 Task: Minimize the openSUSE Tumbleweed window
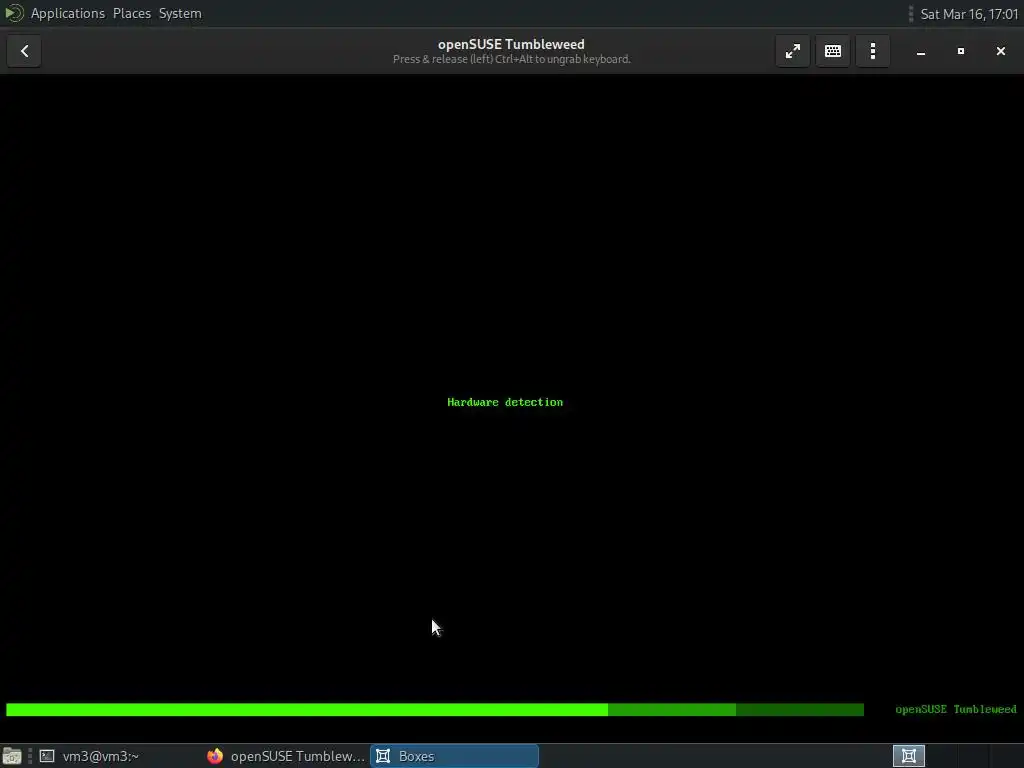coord(921,51)
